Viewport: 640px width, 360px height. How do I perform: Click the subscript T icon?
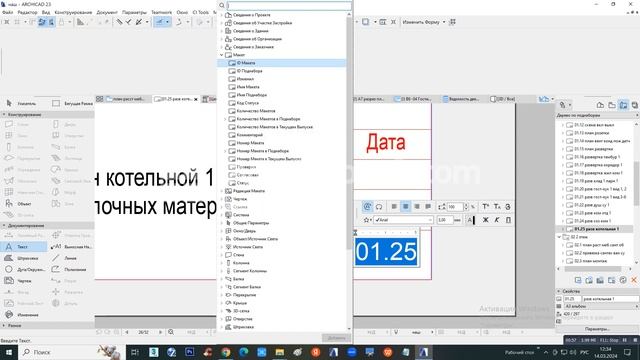[497, 207]
